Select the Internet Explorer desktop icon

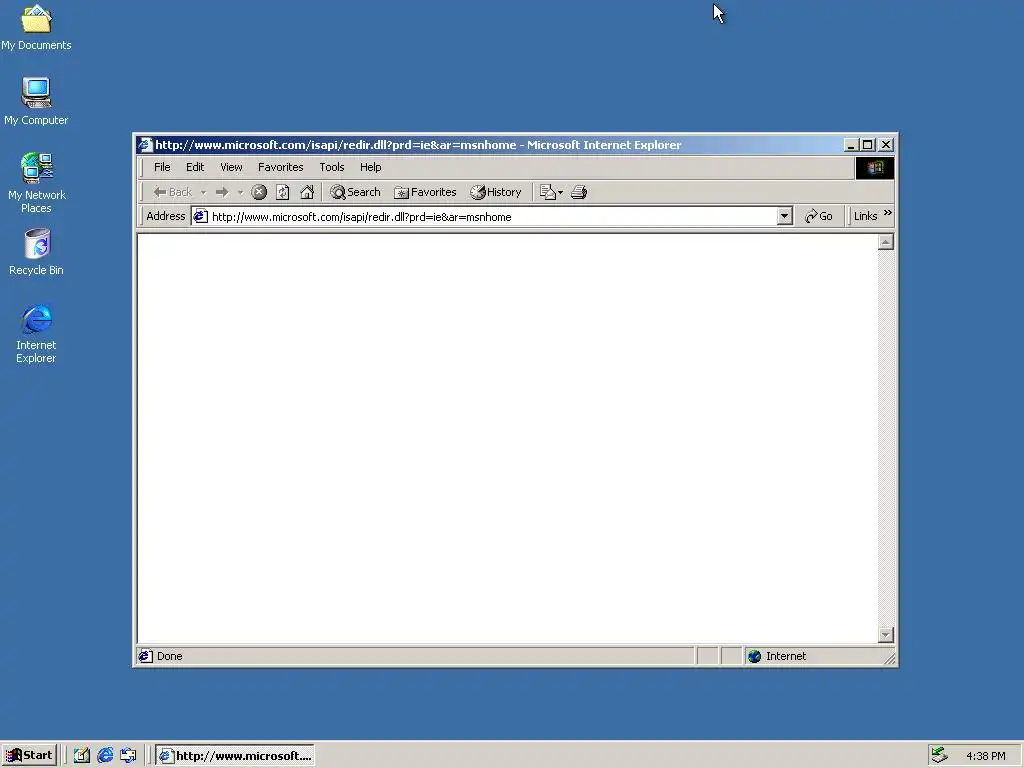[37, 334]
